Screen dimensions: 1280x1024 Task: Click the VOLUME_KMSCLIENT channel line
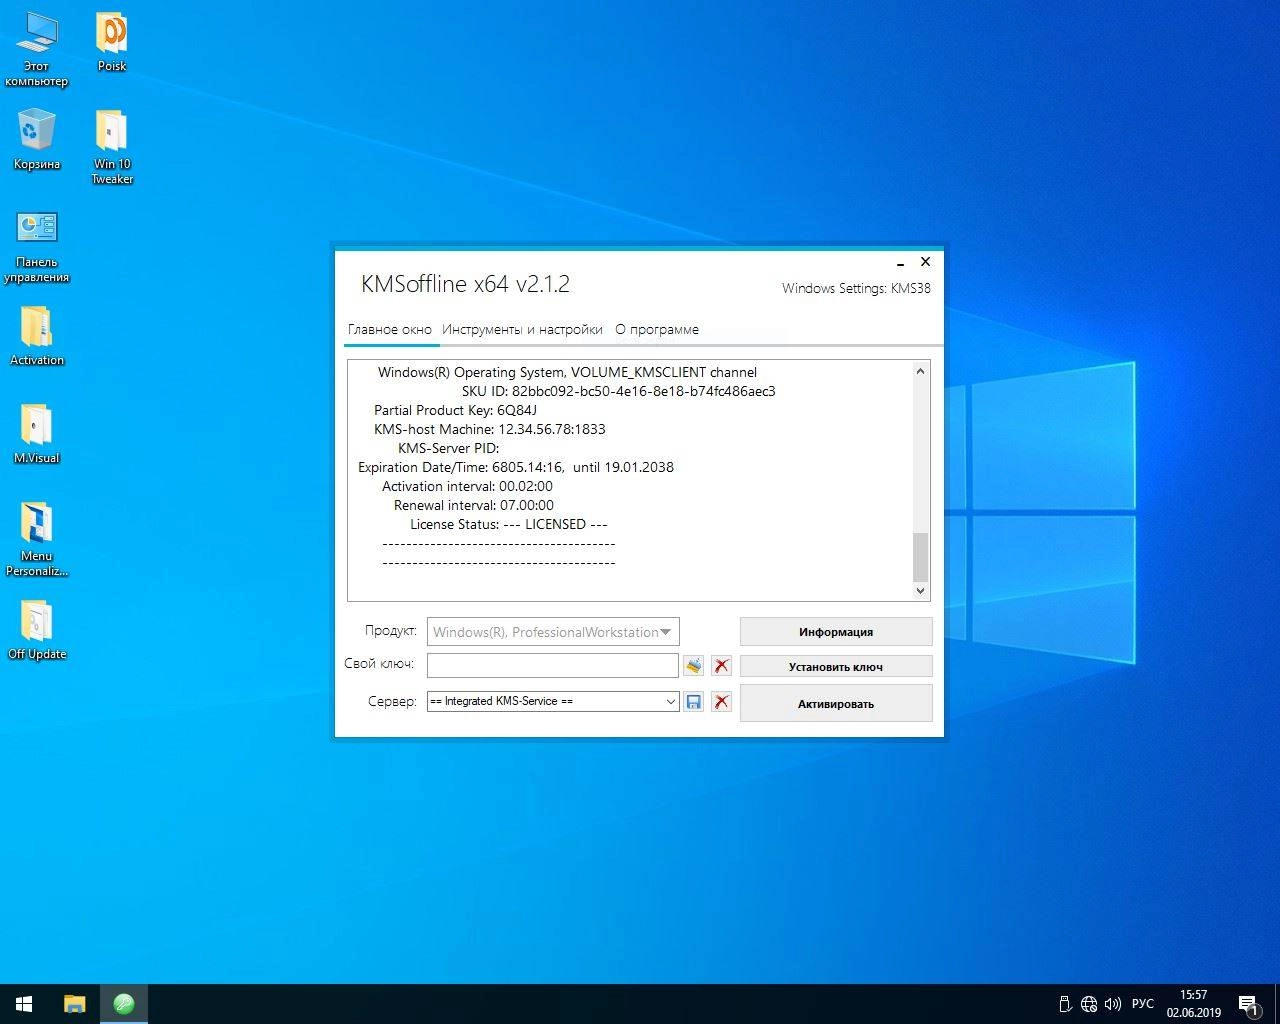(x=567, y=372)
